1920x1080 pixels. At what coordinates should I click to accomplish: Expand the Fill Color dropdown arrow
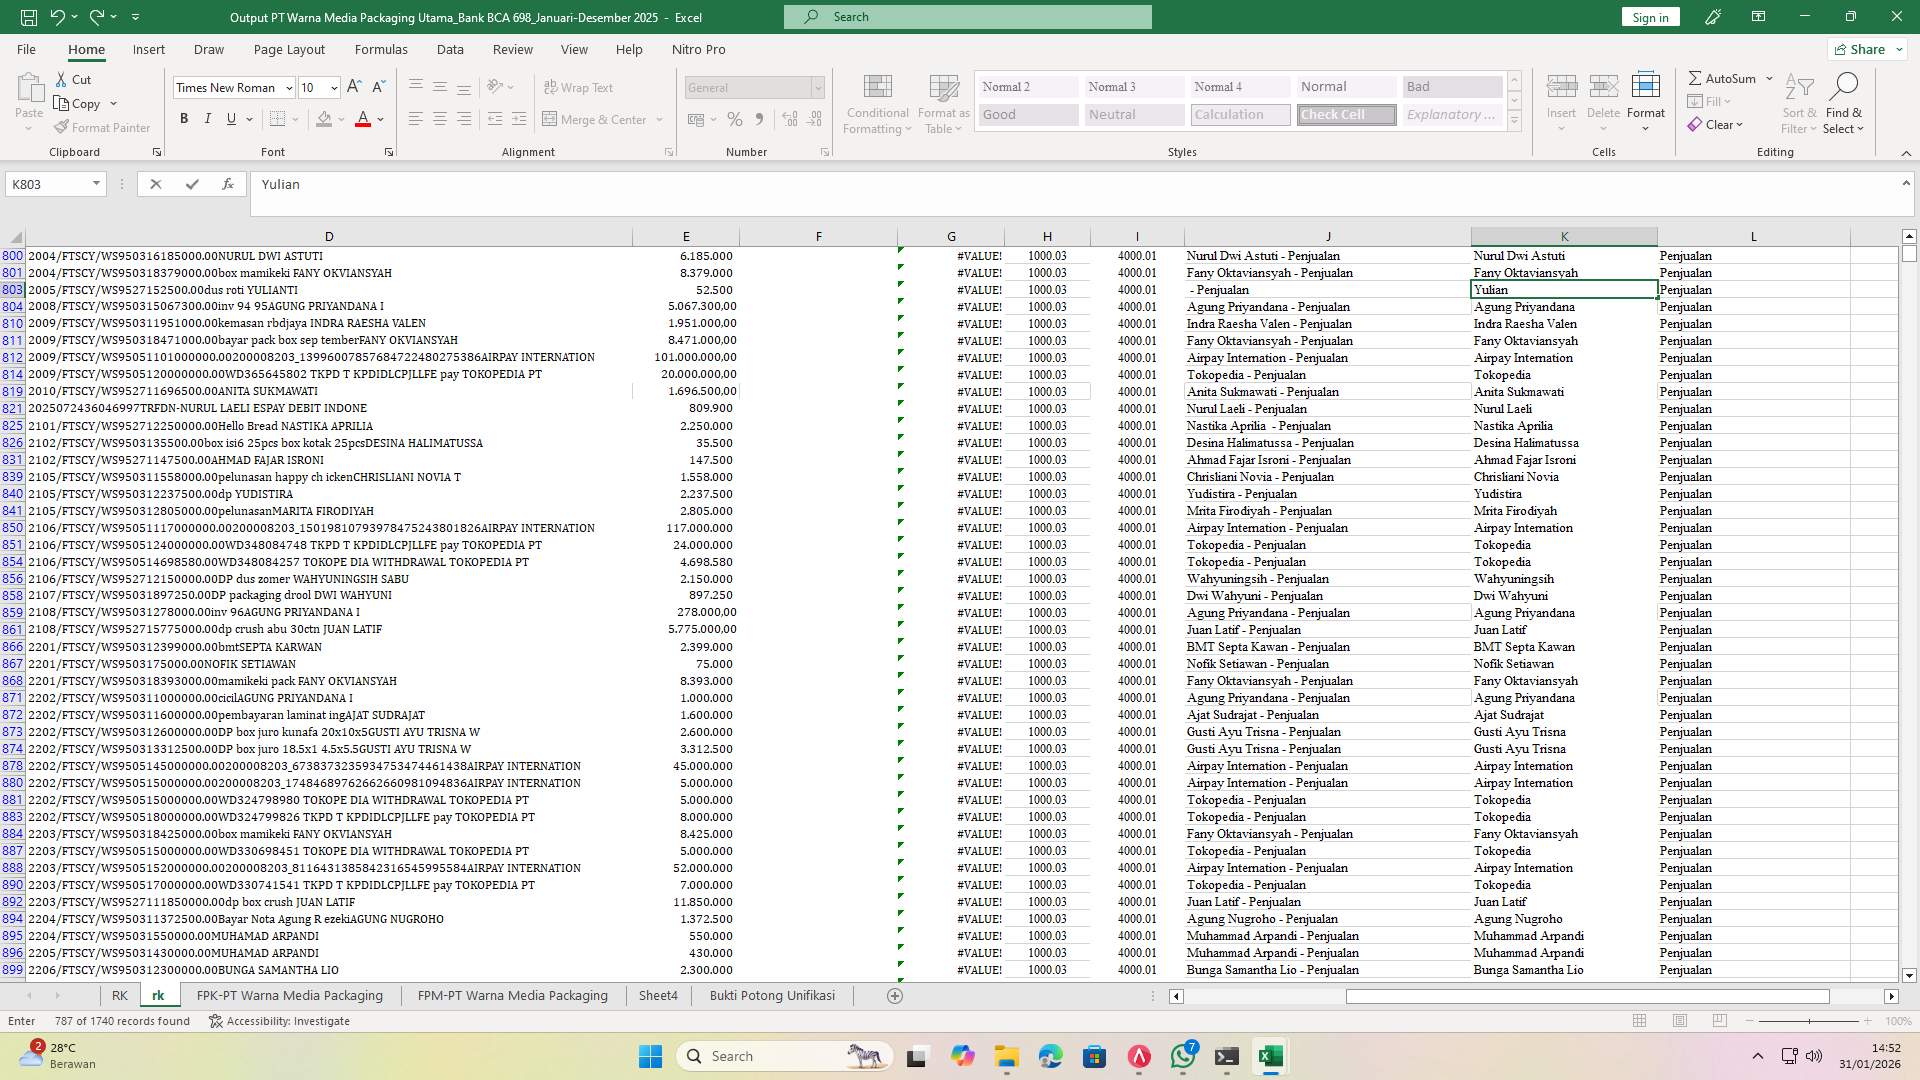(339, 119)
